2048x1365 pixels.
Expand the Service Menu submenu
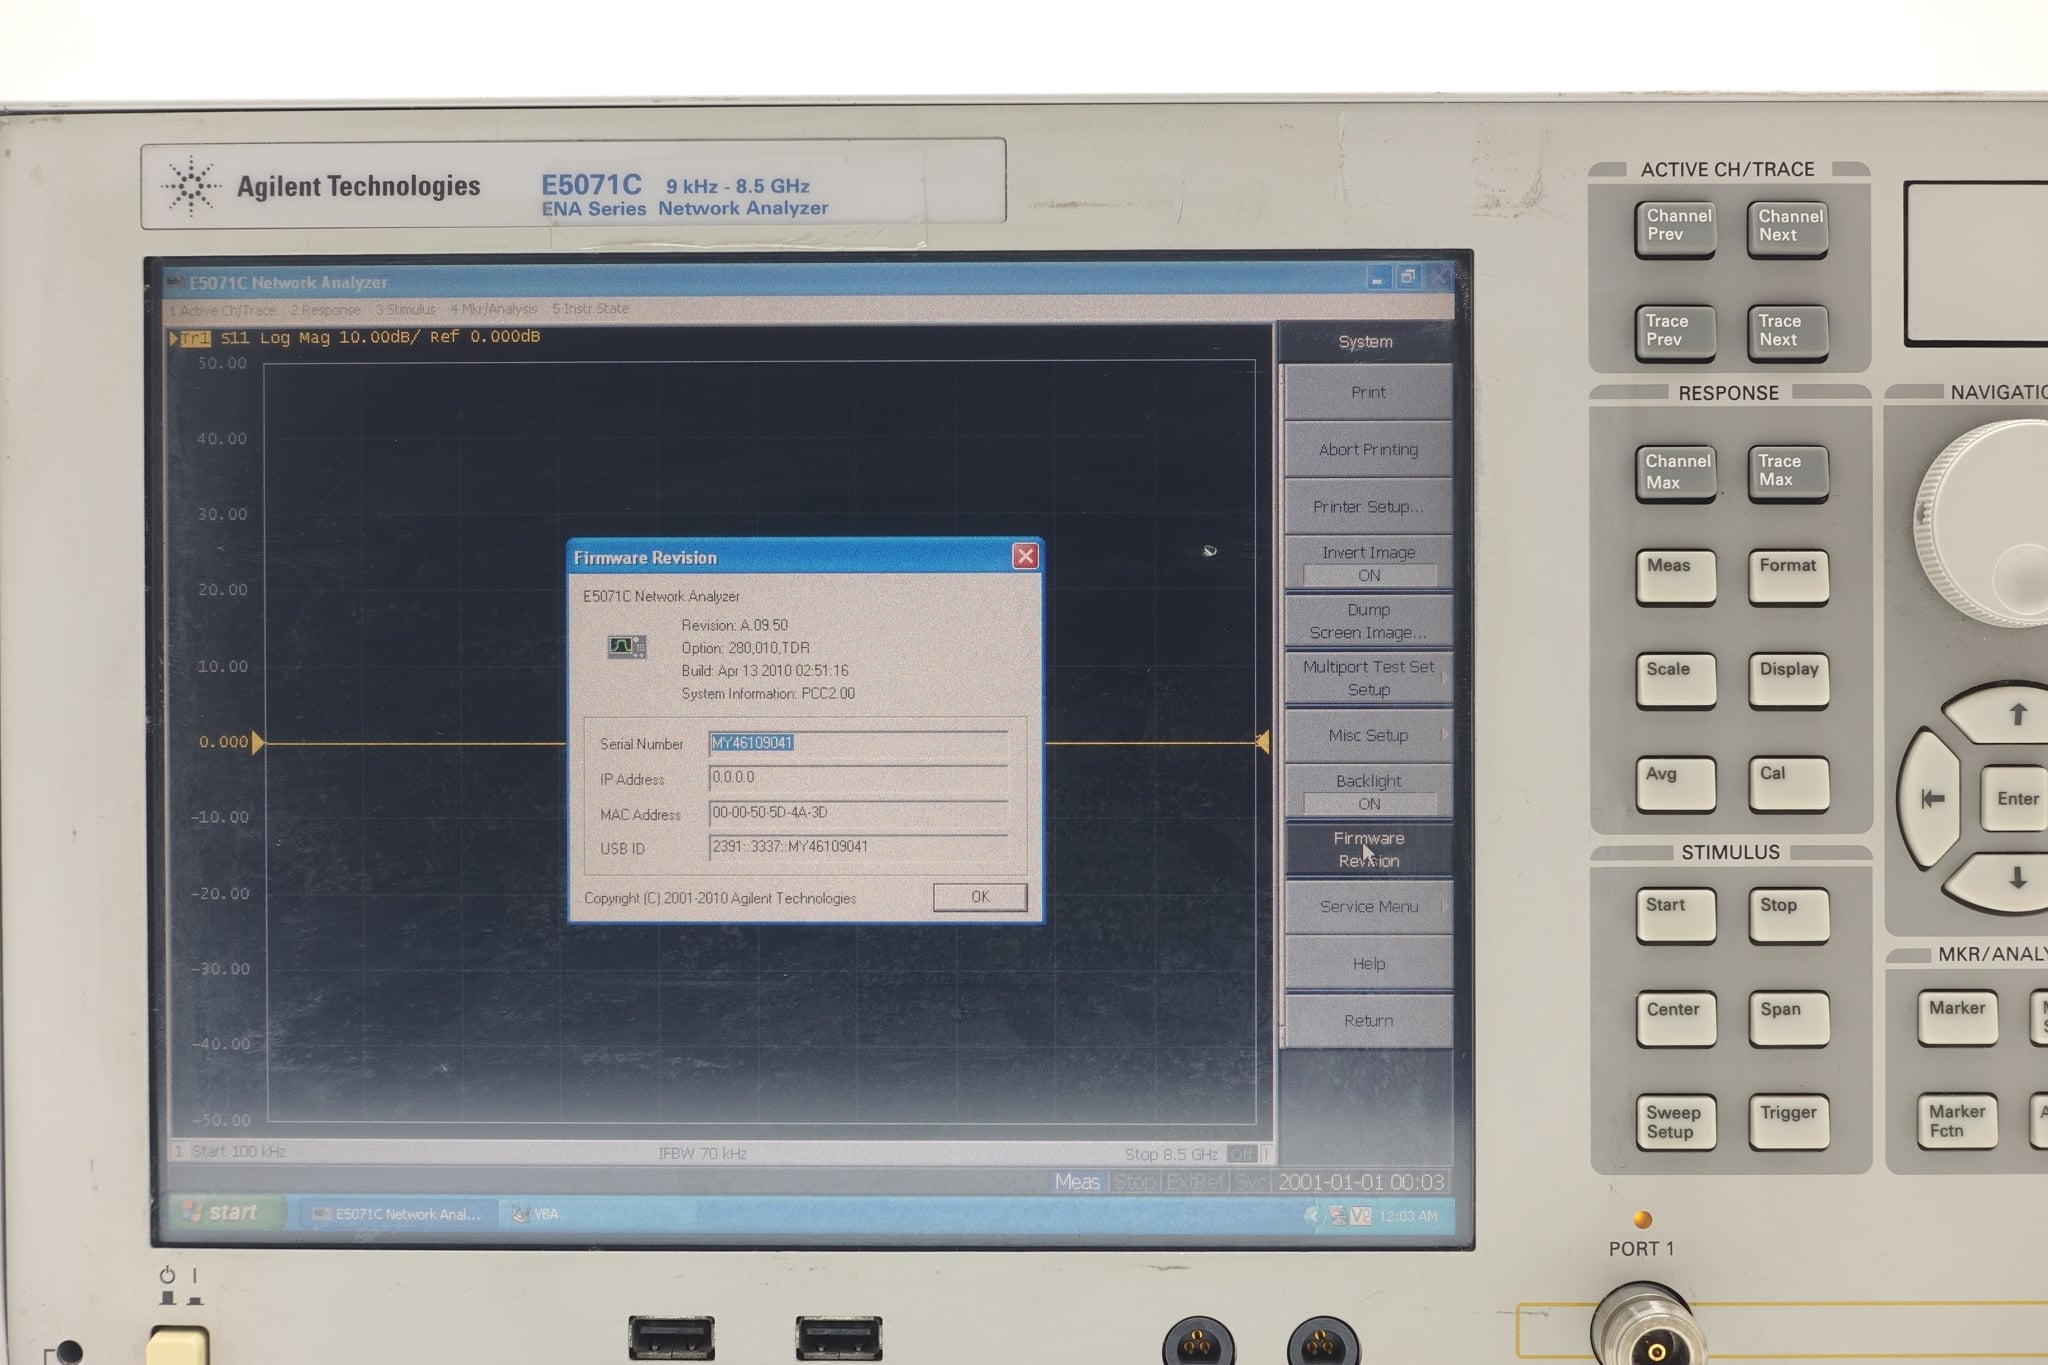(1368, 906)
